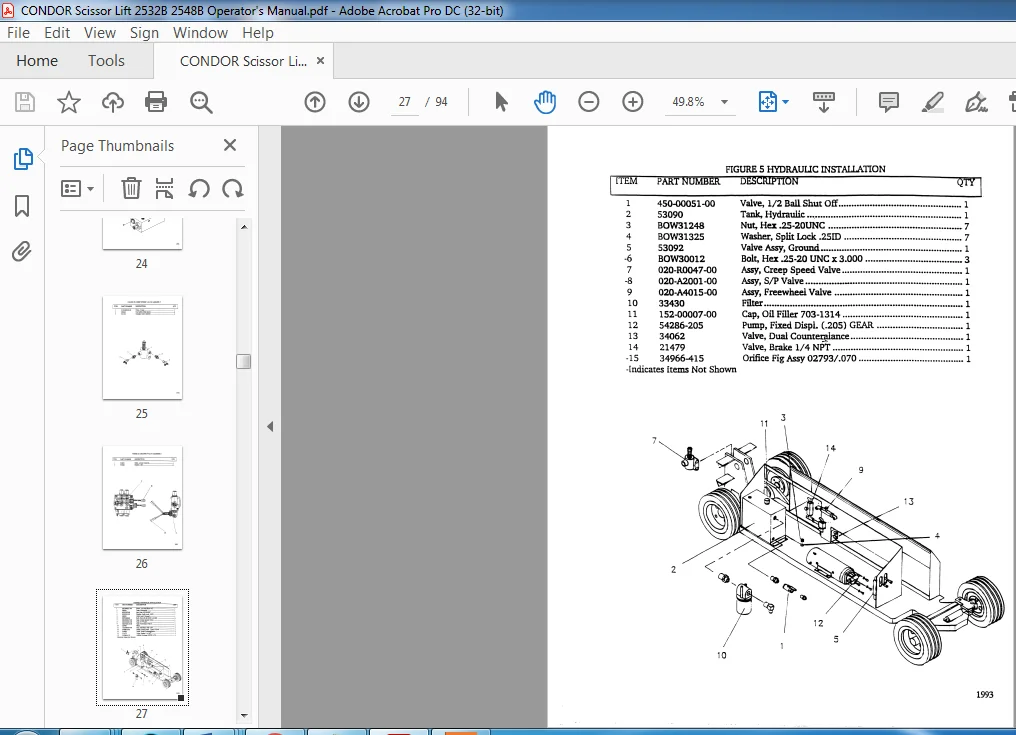The height and width of the screenshot is (735, 1016).
Task: Open the zoom percentage dropdown
Action: pos(724,102)
